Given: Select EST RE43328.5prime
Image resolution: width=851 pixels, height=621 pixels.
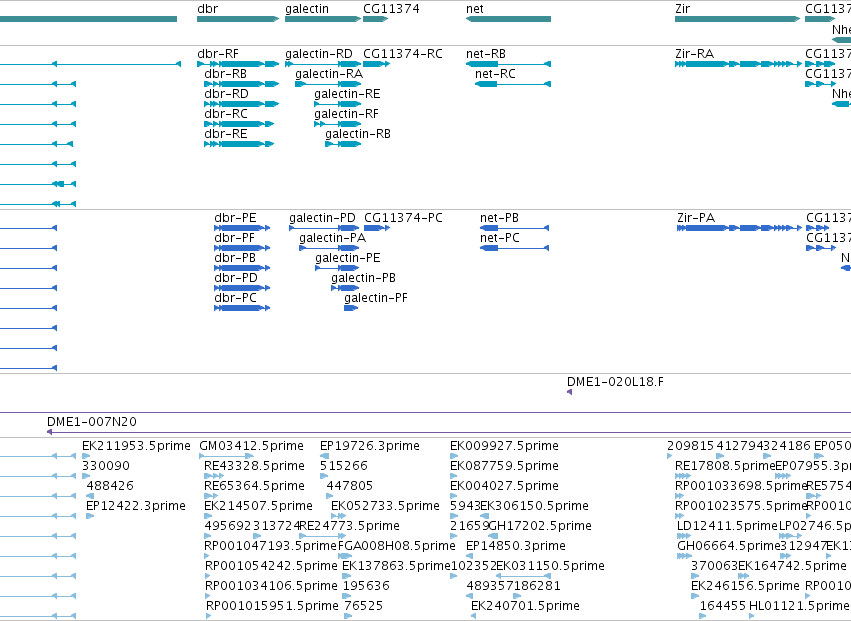Looking at the screenshot, I should [214, 476].
